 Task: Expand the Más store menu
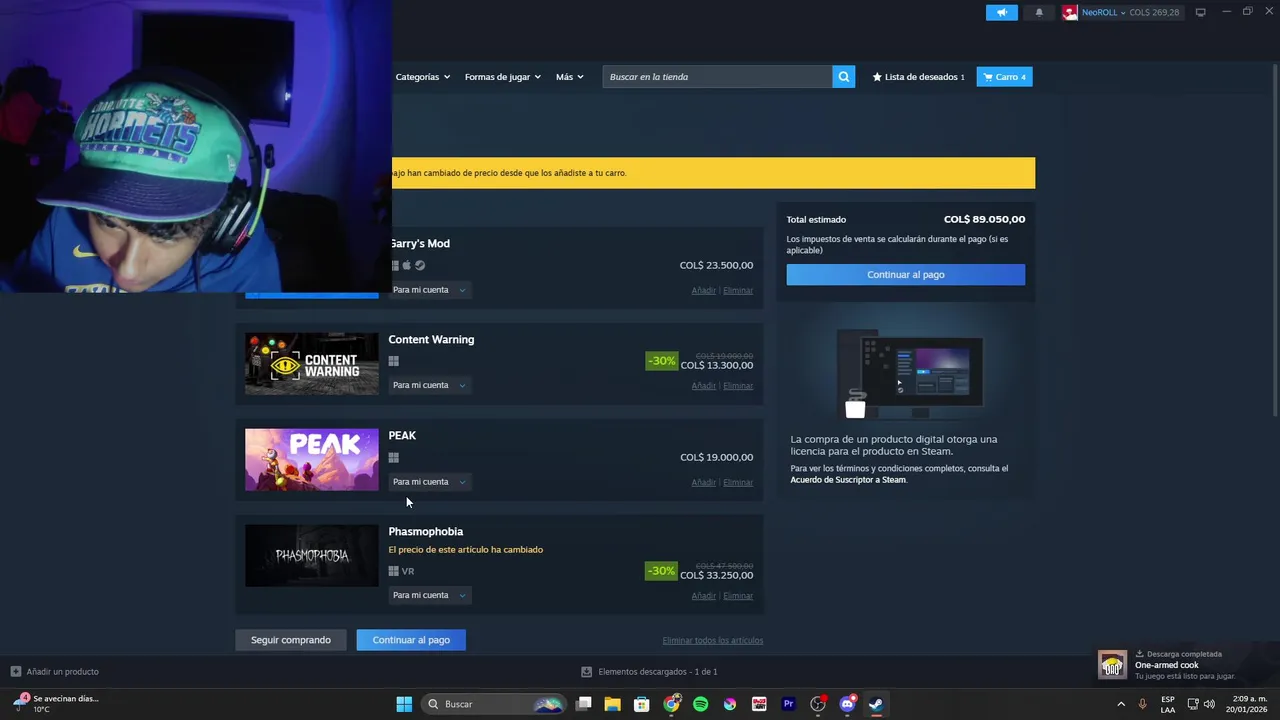pos(569,77)
